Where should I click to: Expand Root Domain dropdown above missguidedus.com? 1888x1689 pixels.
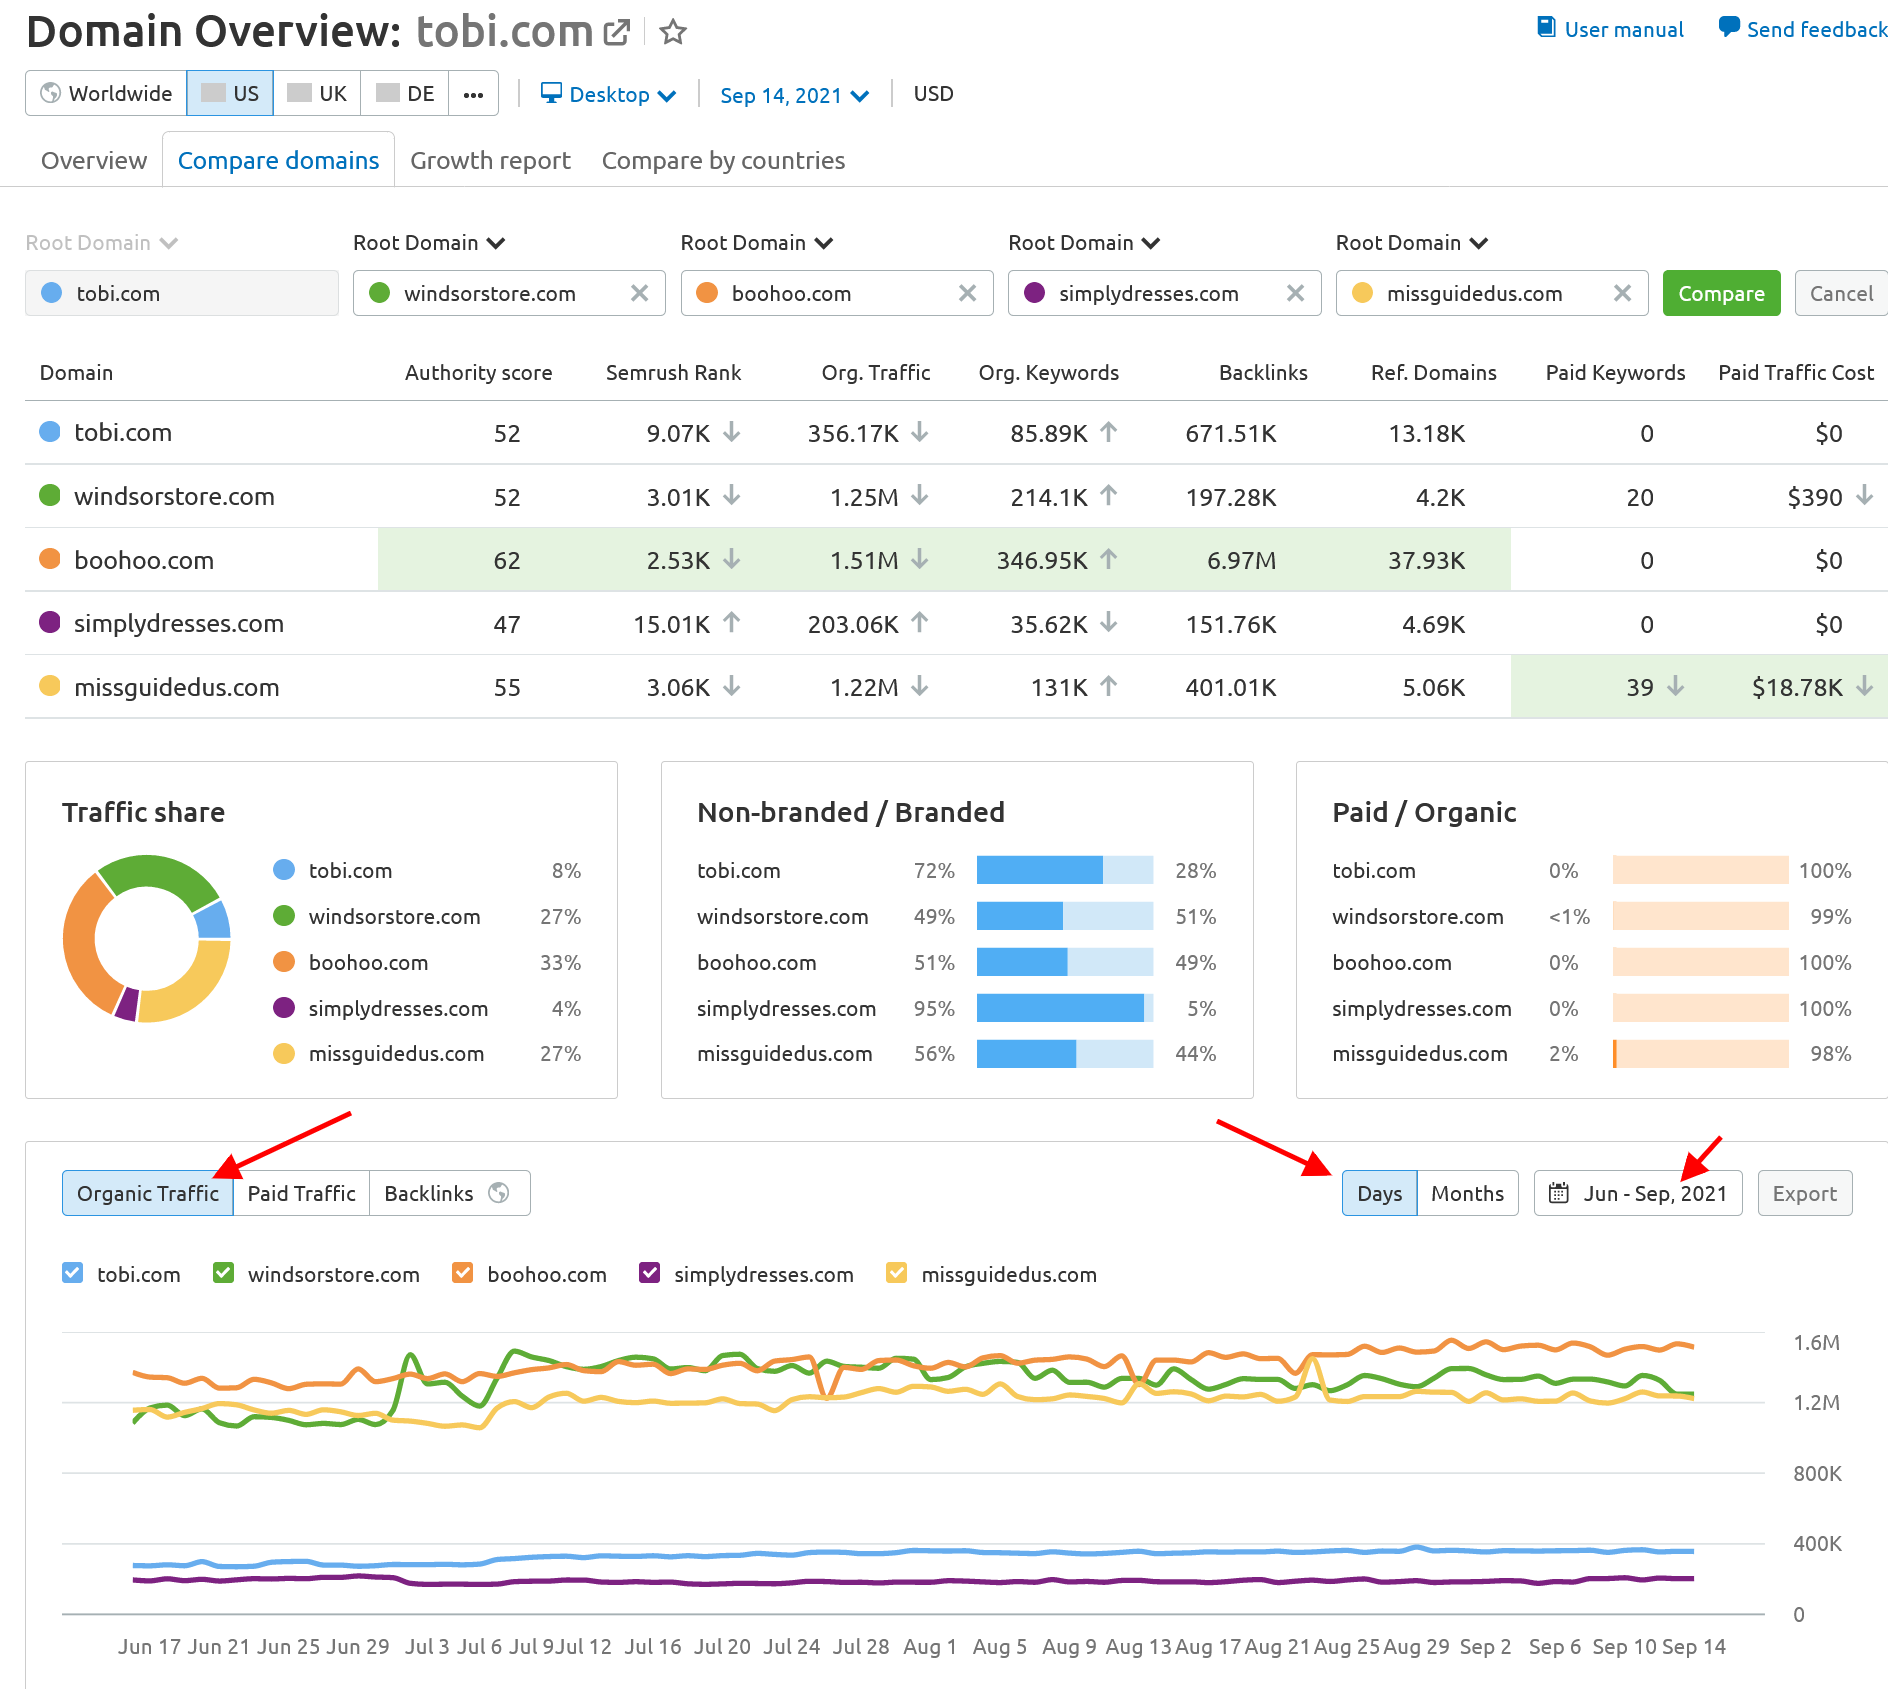pos(1412,243)
